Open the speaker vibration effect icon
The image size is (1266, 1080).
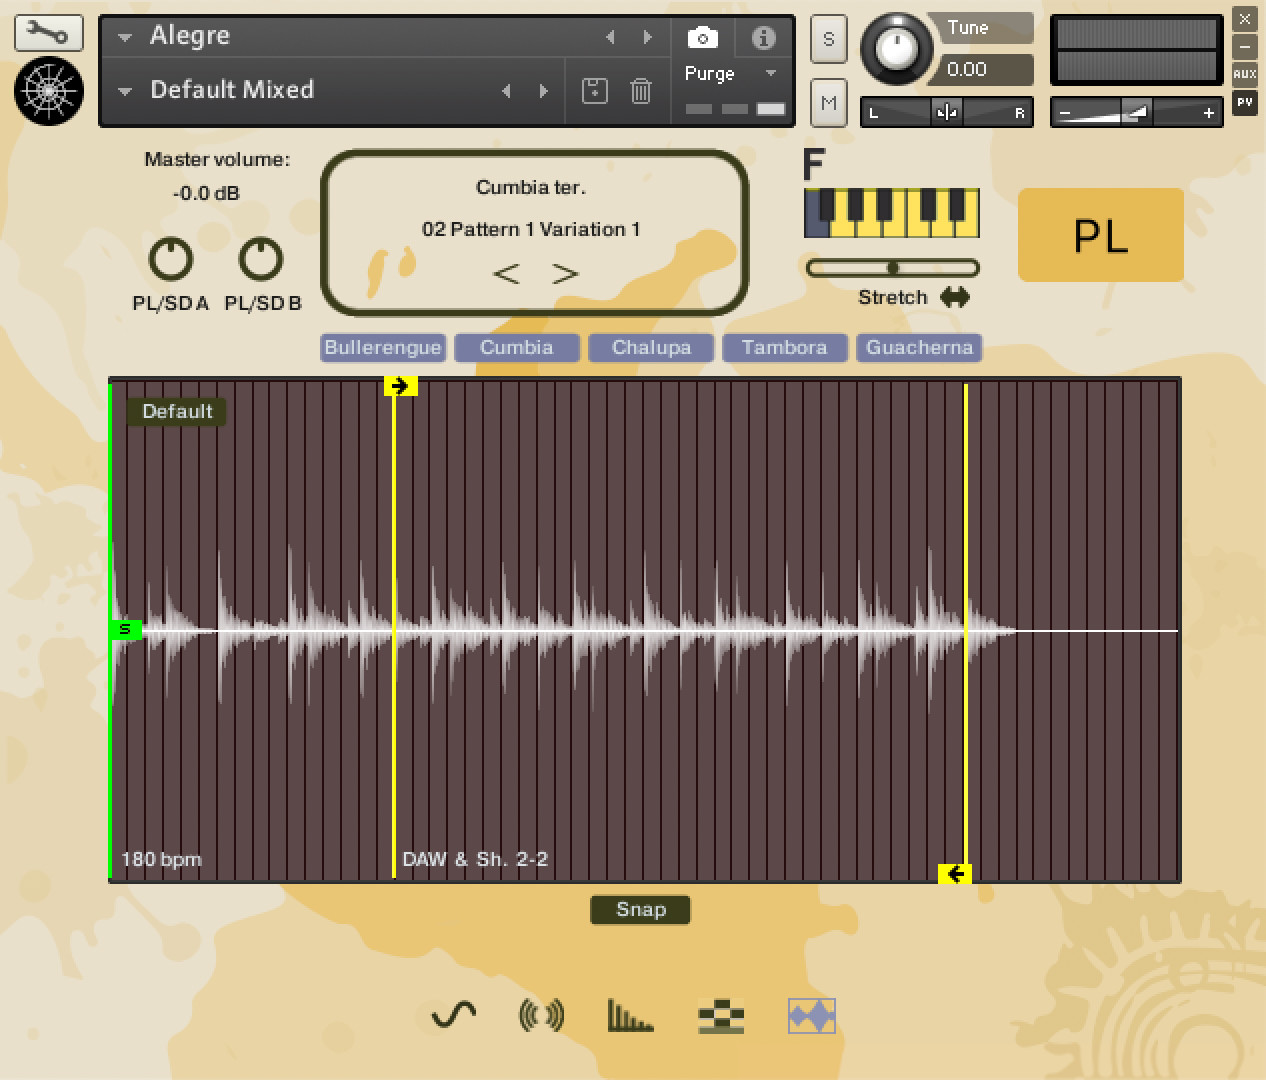(x=541, y=1015)
